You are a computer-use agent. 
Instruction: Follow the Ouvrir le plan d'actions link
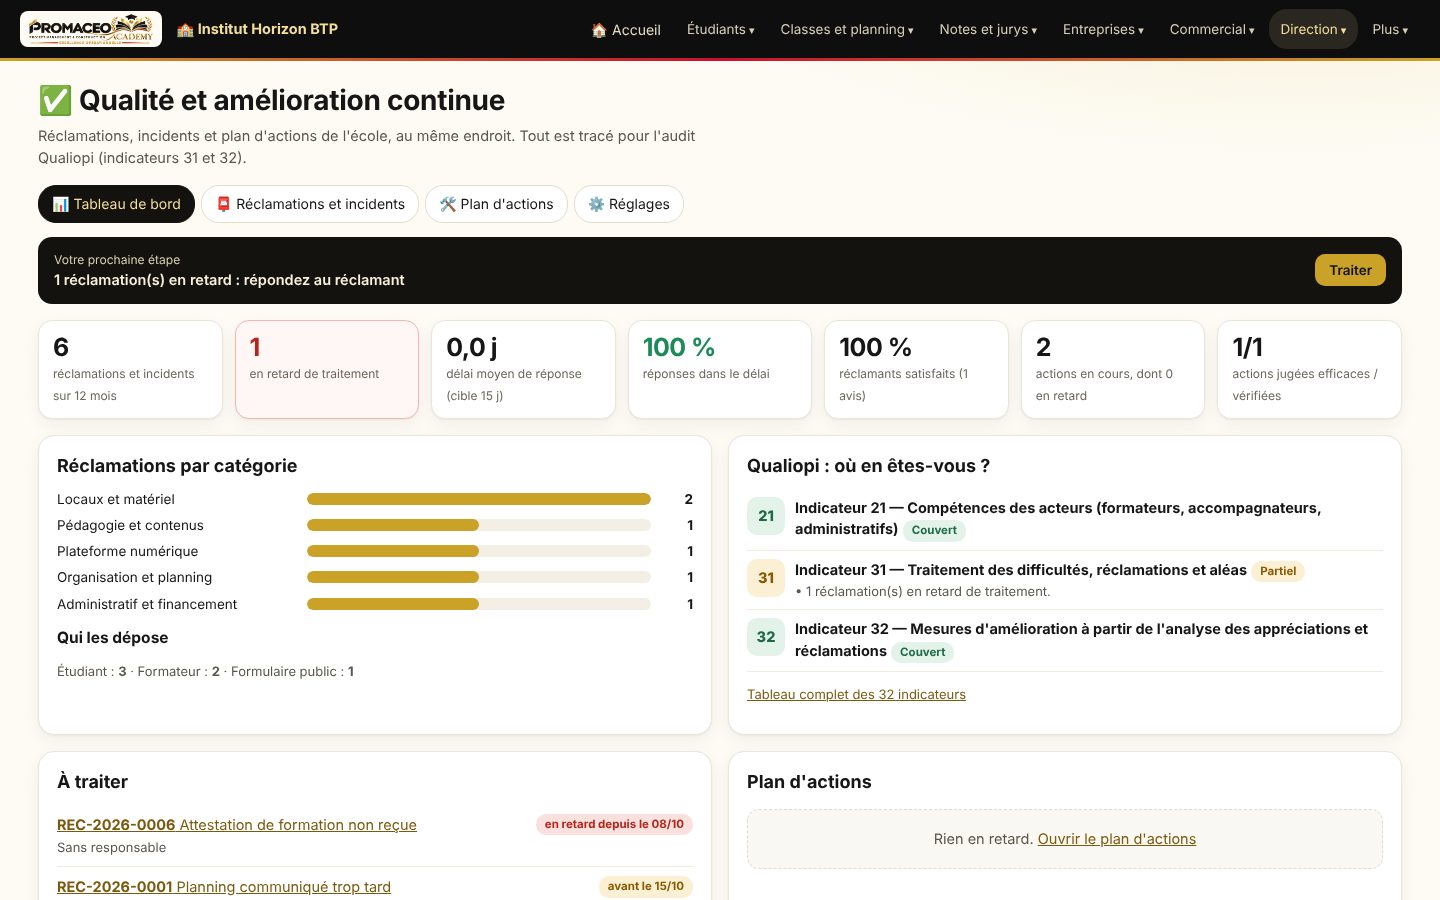[x=1117, y=839]
